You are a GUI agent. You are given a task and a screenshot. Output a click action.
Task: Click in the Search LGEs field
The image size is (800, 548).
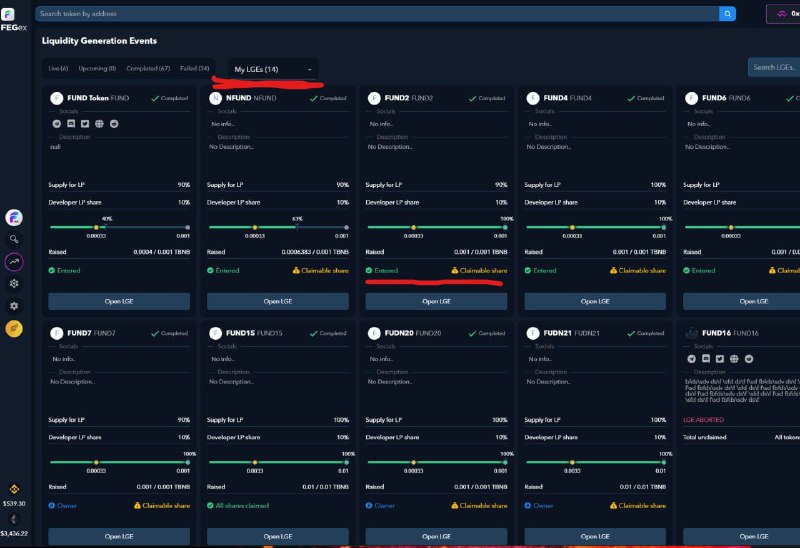[774, 67]
